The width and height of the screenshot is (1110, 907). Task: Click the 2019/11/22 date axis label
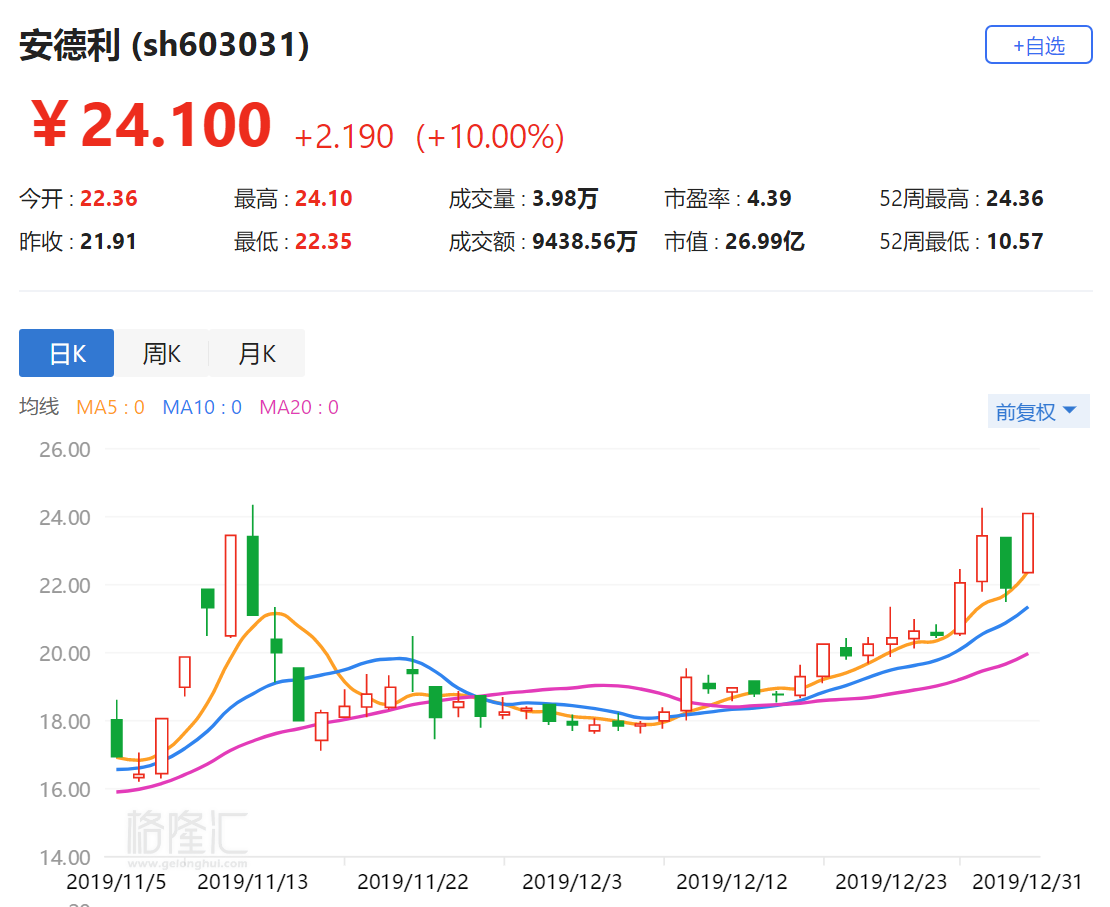[x=413, y=882]
